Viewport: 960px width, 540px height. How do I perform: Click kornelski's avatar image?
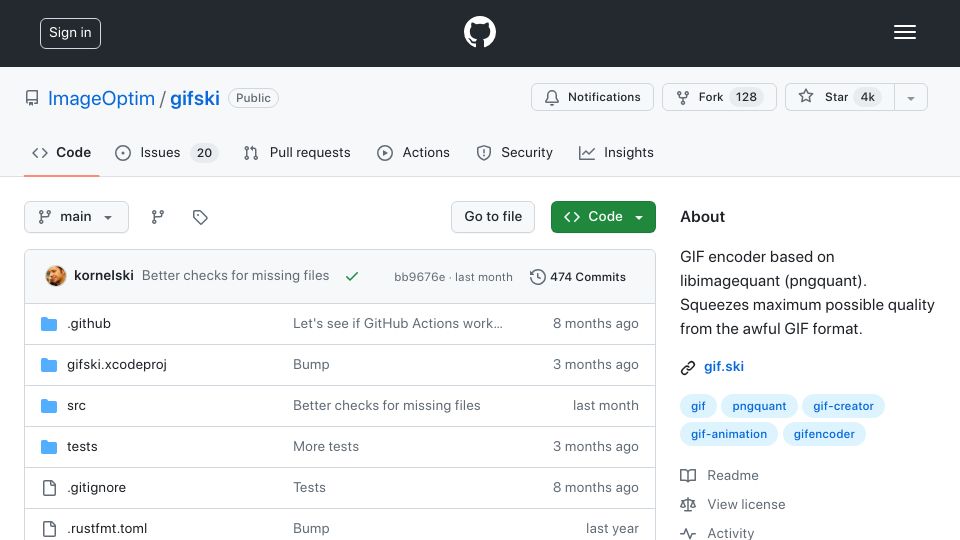pyautogui.click(x=56, y=276)
